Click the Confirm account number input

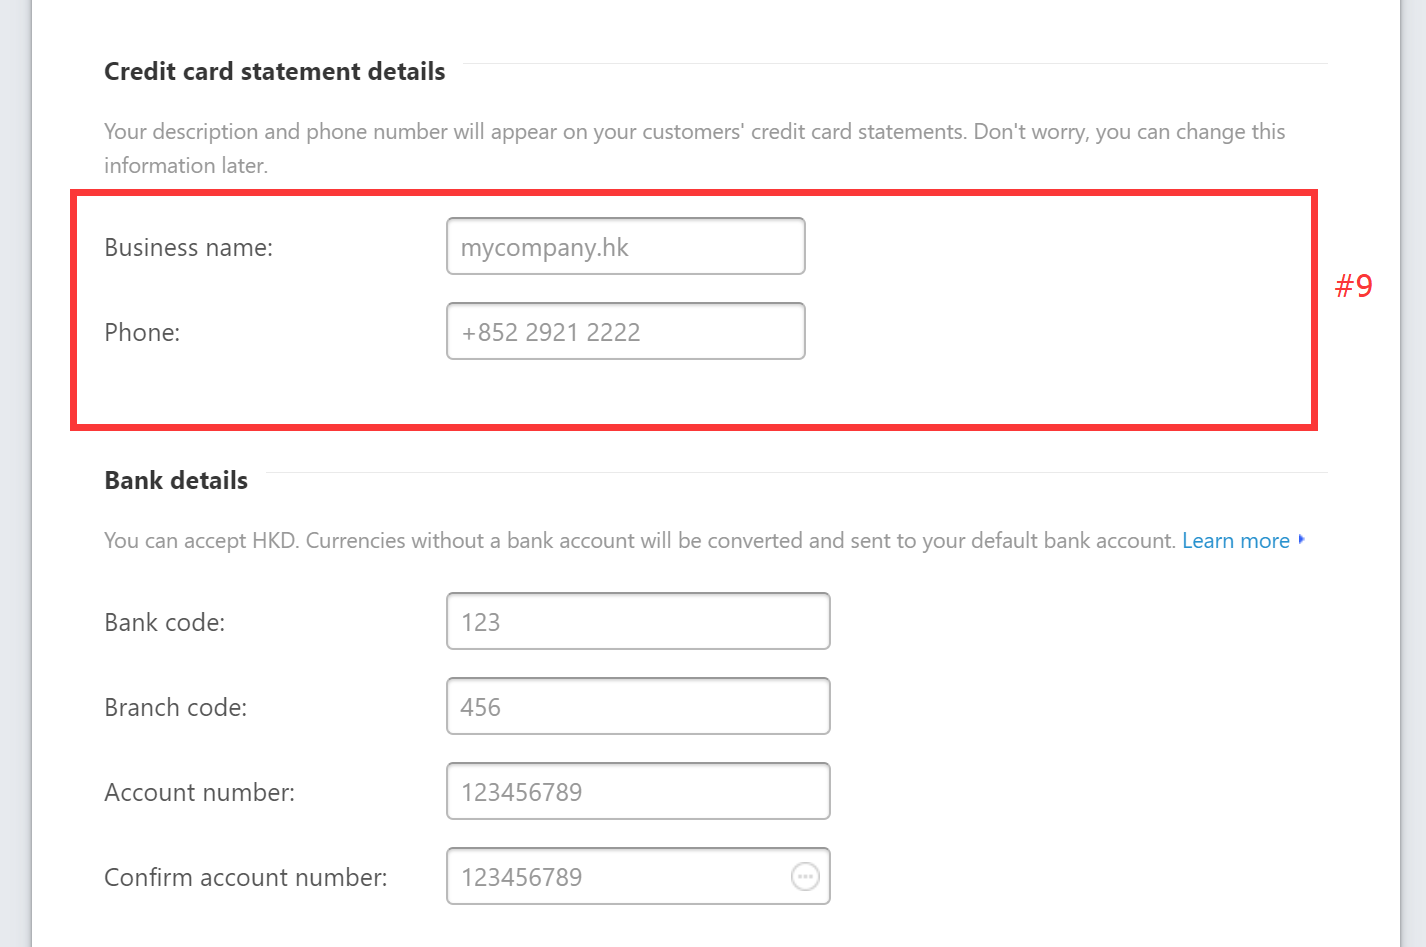[638, 876]
